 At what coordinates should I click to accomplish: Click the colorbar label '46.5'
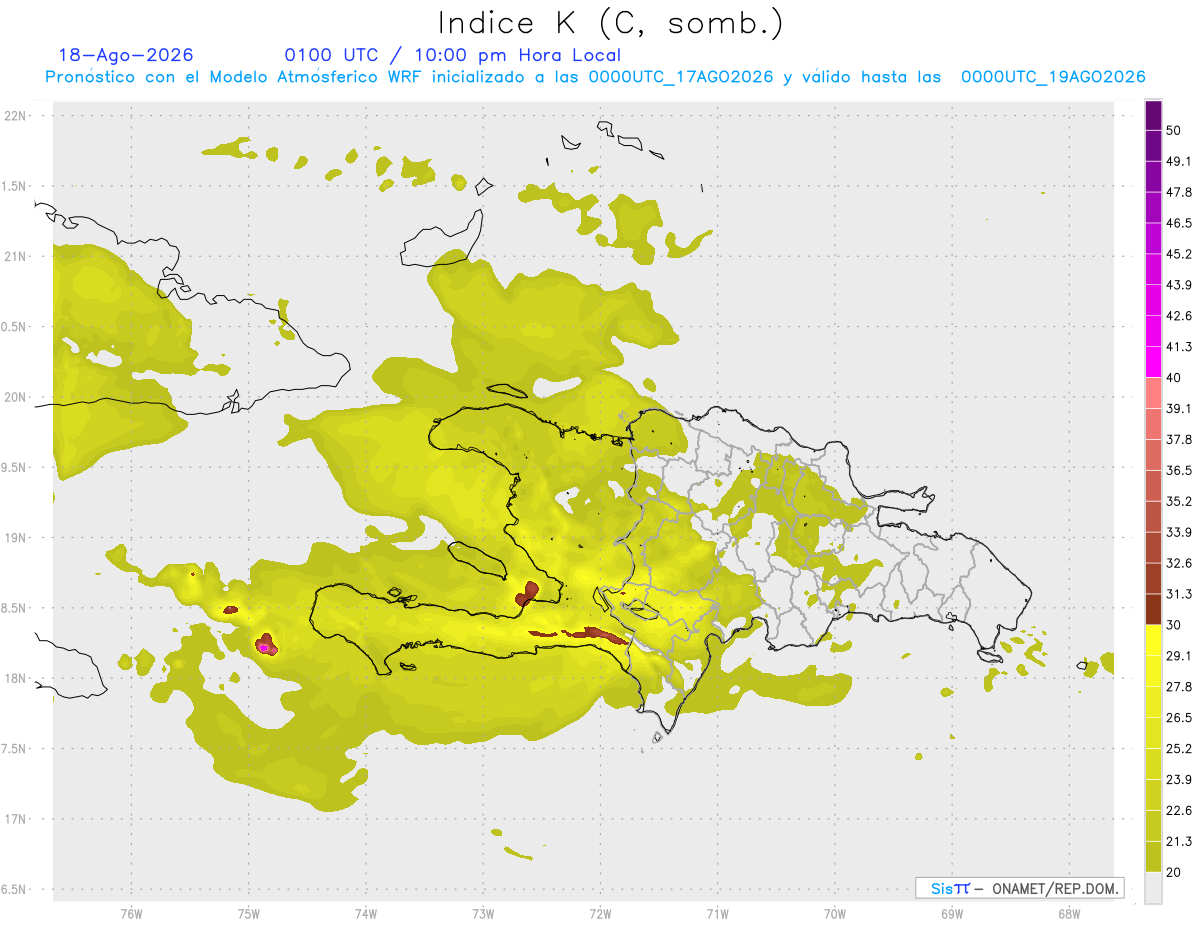(1179, 223)
